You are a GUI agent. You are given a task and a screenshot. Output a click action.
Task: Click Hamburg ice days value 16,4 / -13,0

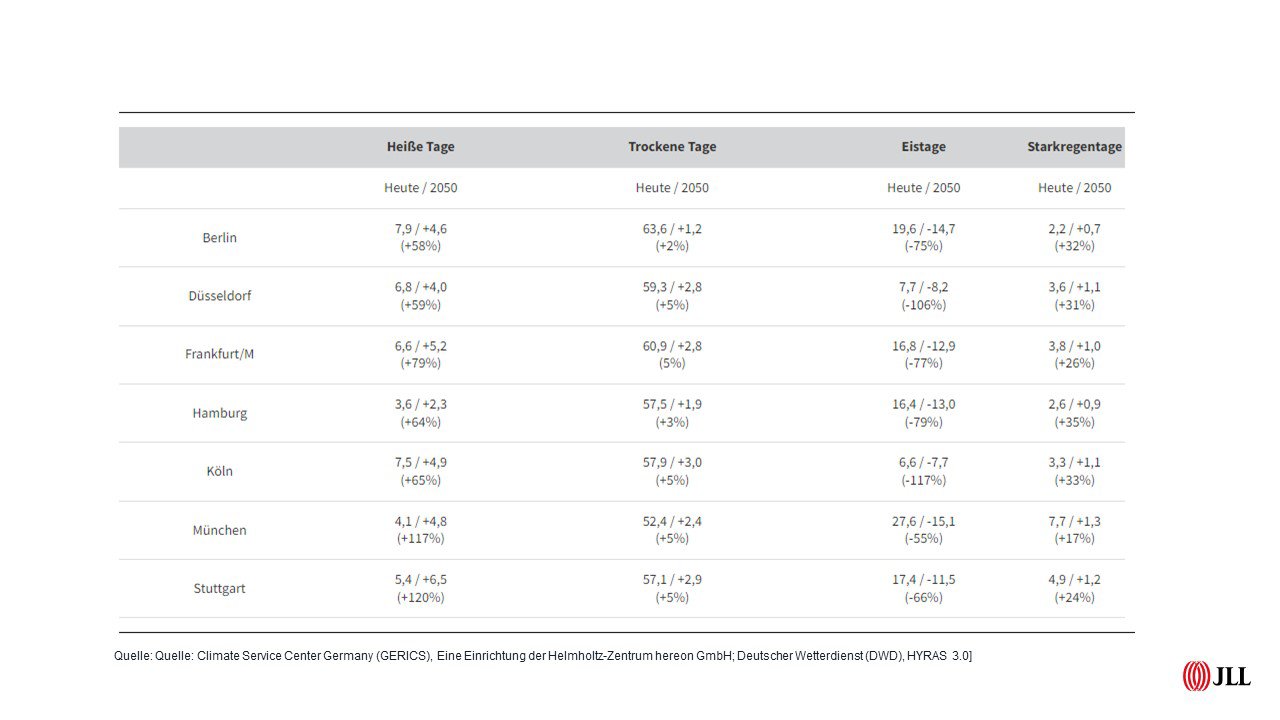(x=923, y=404)
